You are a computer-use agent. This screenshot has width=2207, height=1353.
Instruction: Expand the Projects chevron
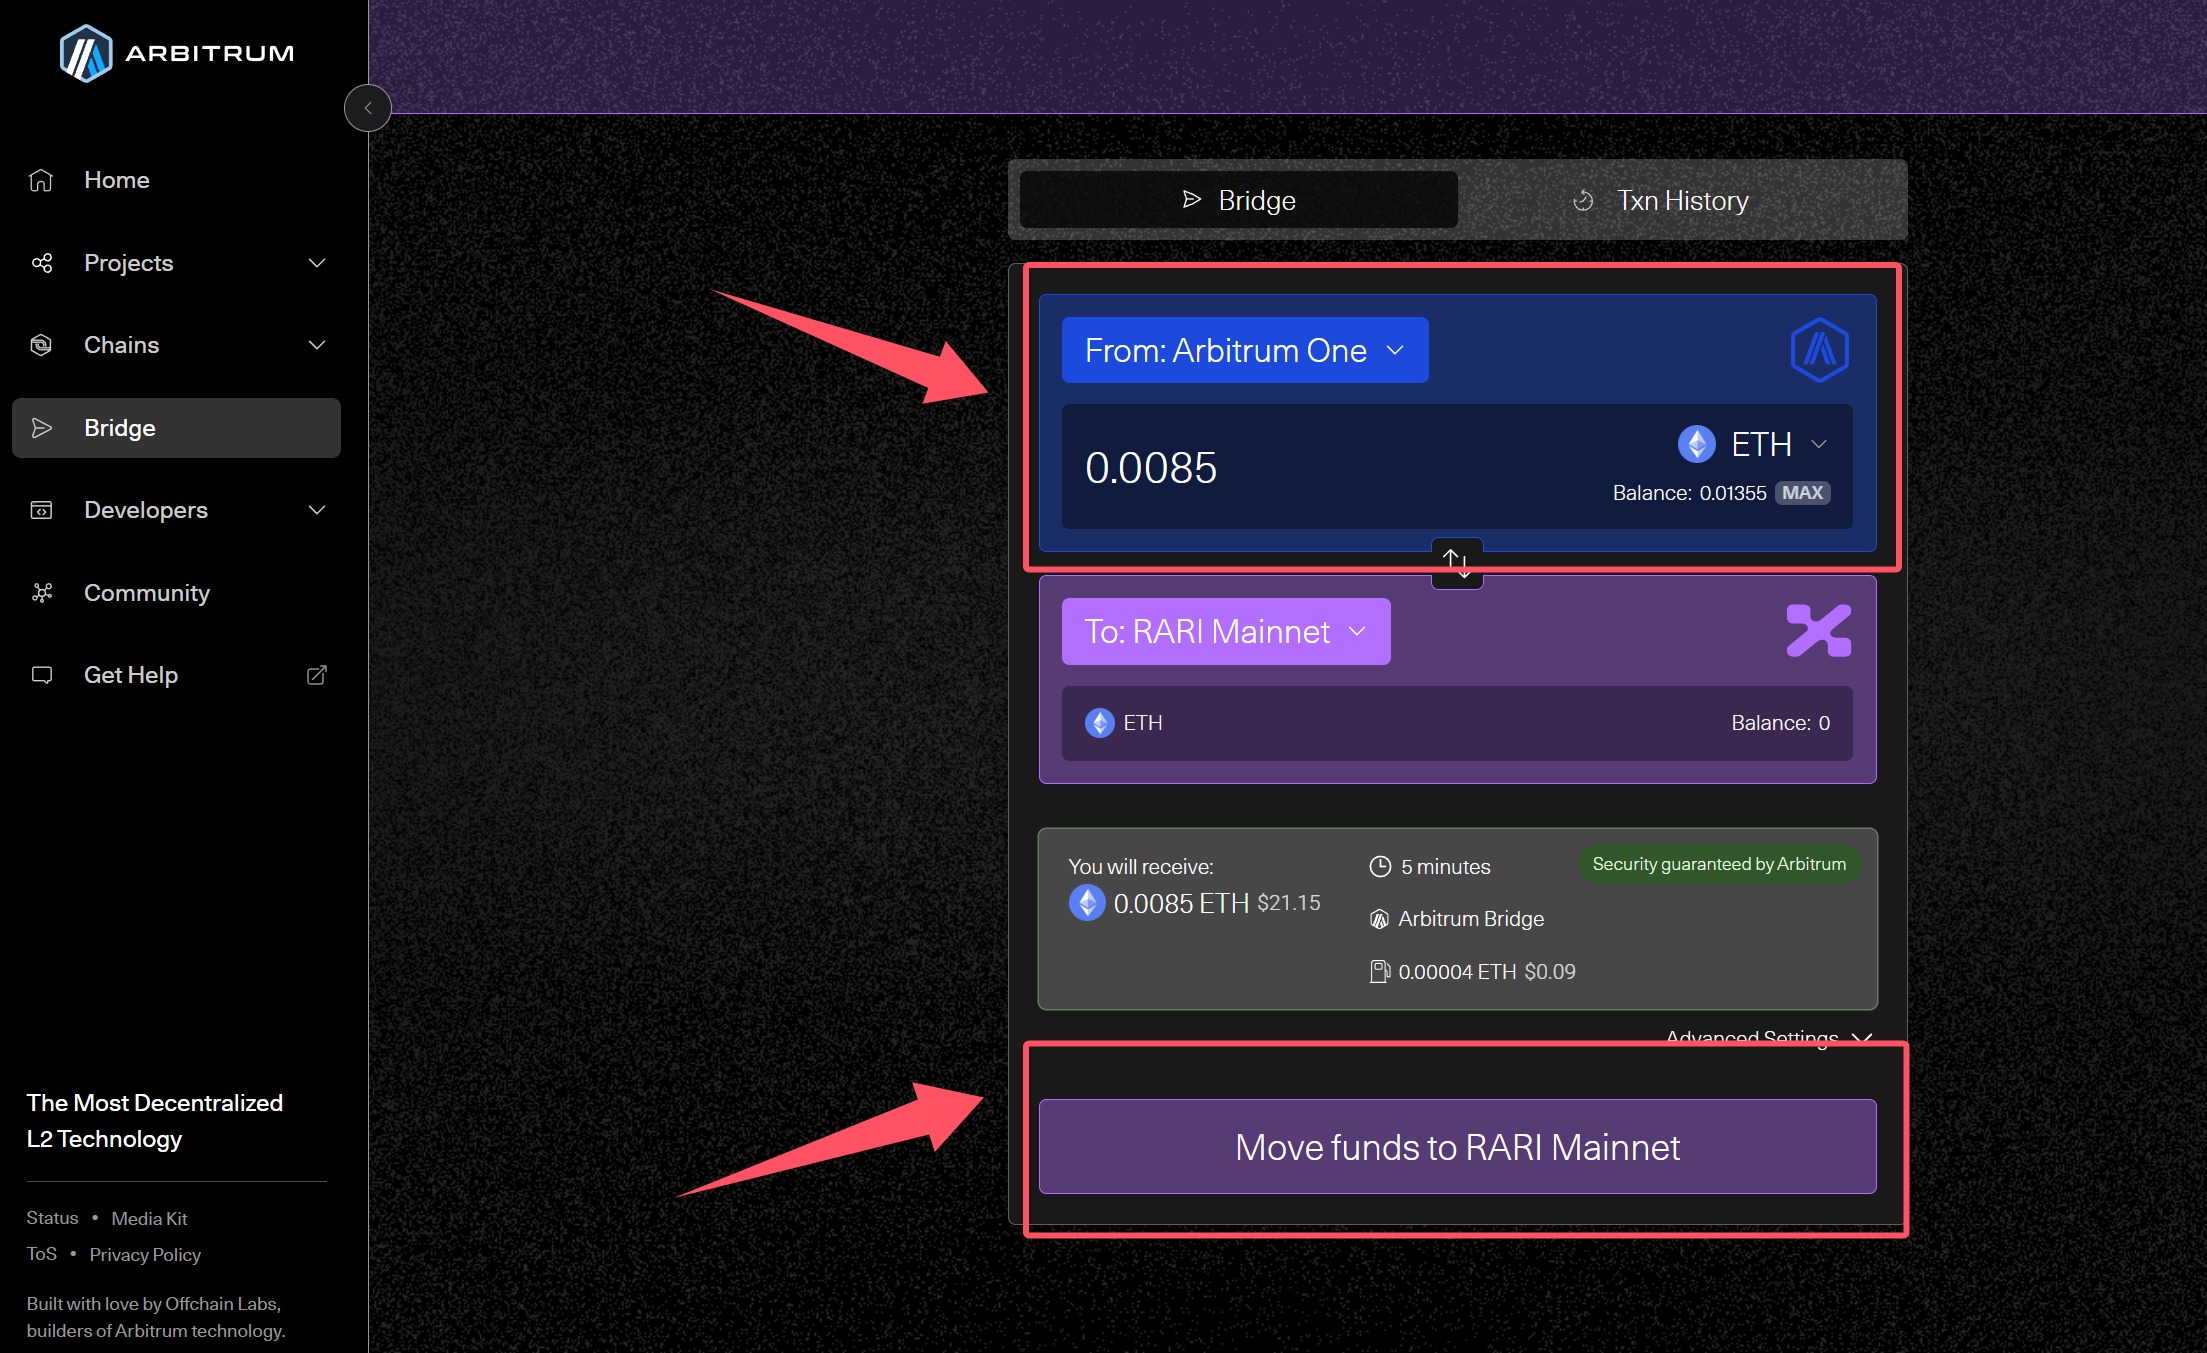[317, 263]
